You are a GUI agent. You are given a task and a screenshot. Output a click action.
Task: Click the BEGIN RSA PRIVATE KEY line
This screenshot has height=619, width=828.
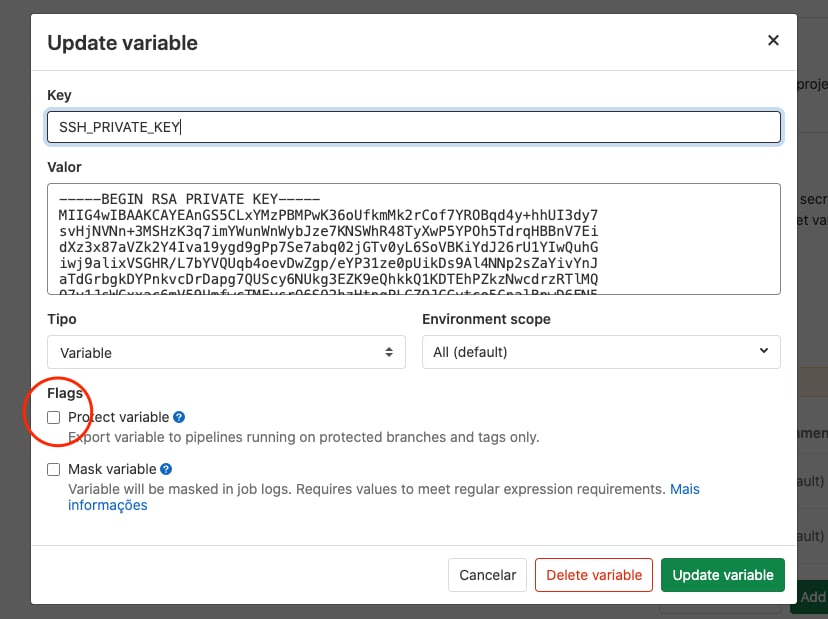(x=189, y=199)
